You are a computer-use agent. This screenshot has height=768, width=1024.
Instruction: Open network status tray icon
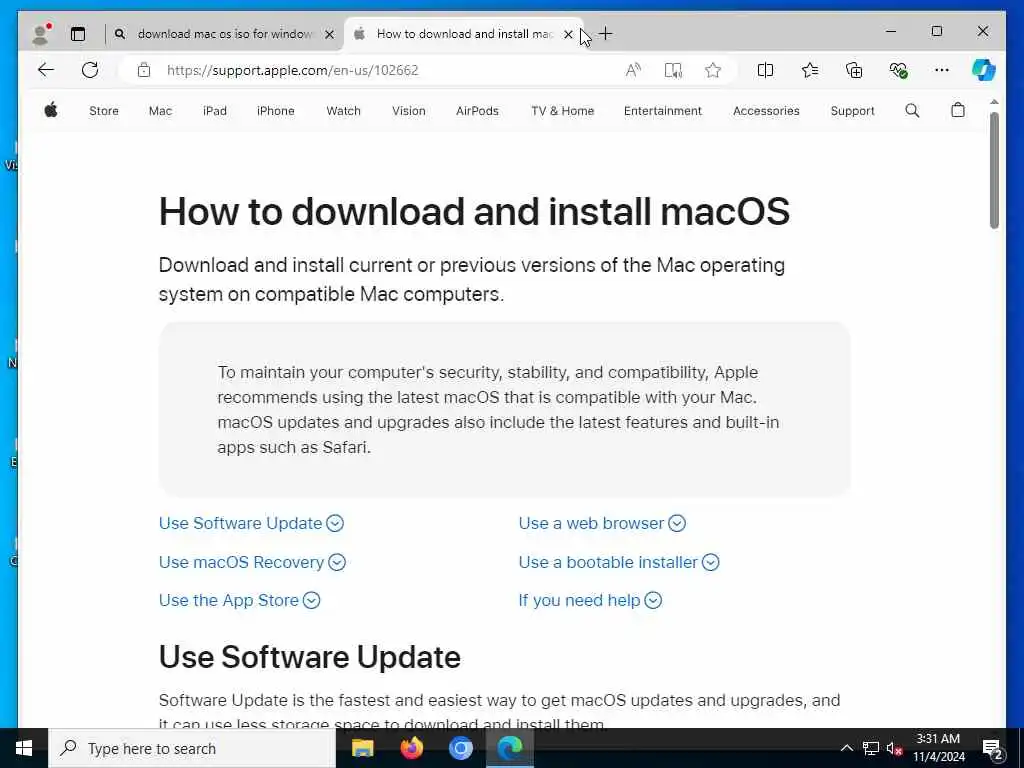(x=871, y=748)
